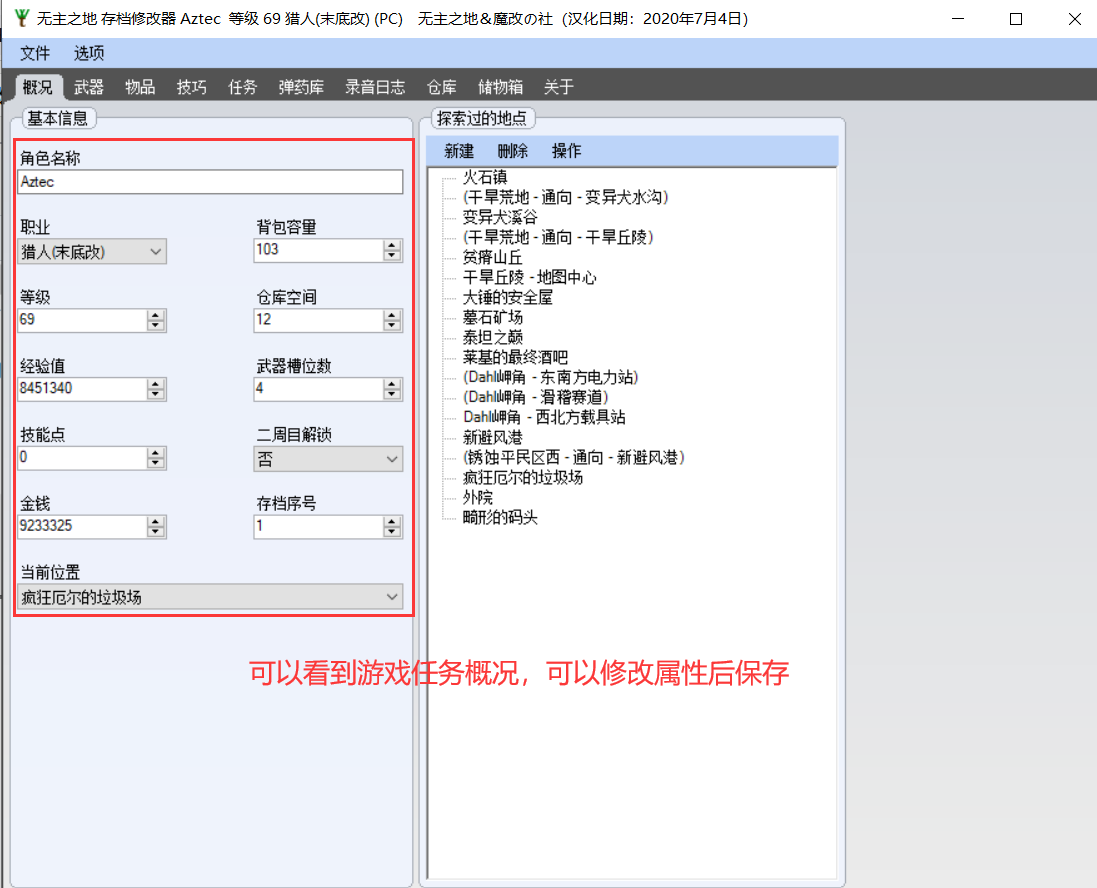The image size is (1097, 888).
Task: Select 泰坦之巅 in the location list
Action: 493,337
